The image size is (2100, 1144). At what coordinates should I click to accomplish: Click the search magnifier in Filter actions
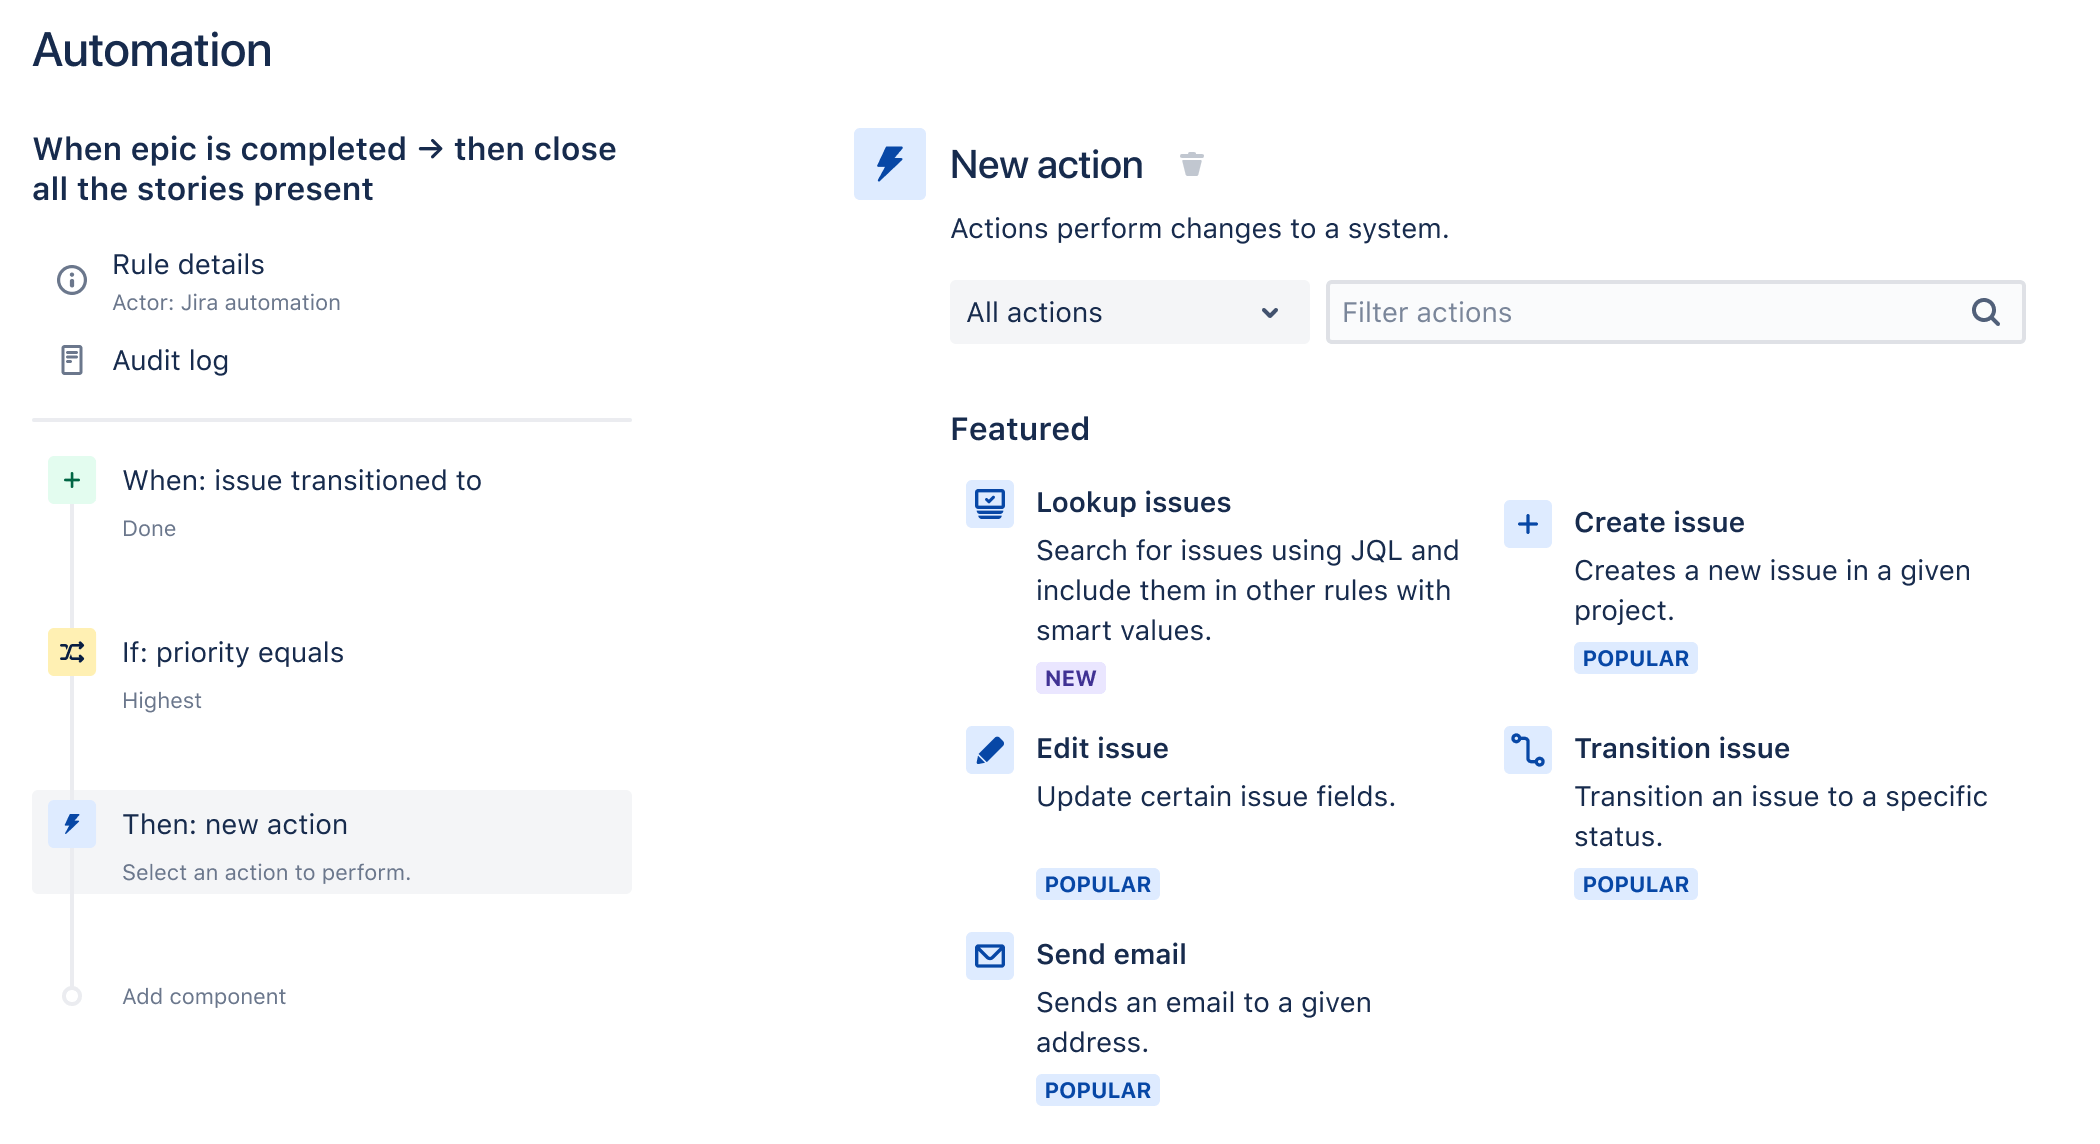(x=1986, y=312)
